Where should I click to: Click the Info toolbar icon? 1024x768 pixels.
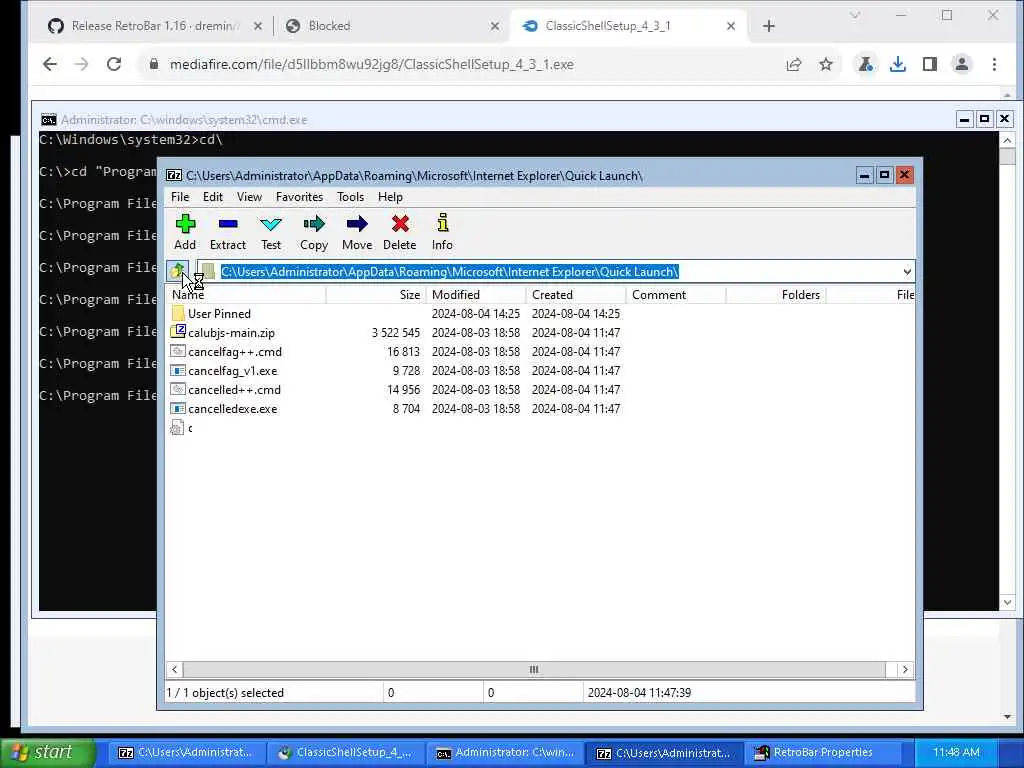442,223
